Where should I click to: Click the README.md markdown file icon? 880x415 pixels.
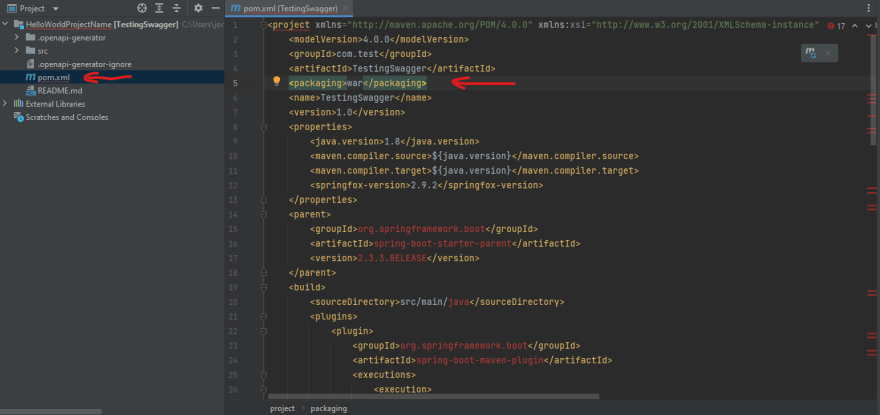(x=30, y=90)
